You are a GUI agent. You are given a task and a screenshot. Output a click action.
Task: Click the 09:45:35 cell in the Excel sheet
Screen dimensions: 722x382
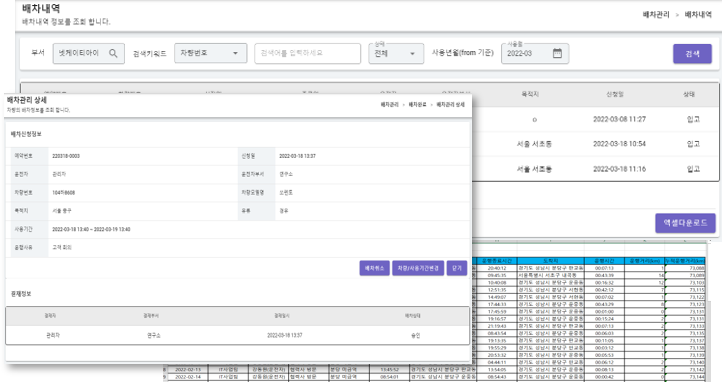(x=497, y=275)
